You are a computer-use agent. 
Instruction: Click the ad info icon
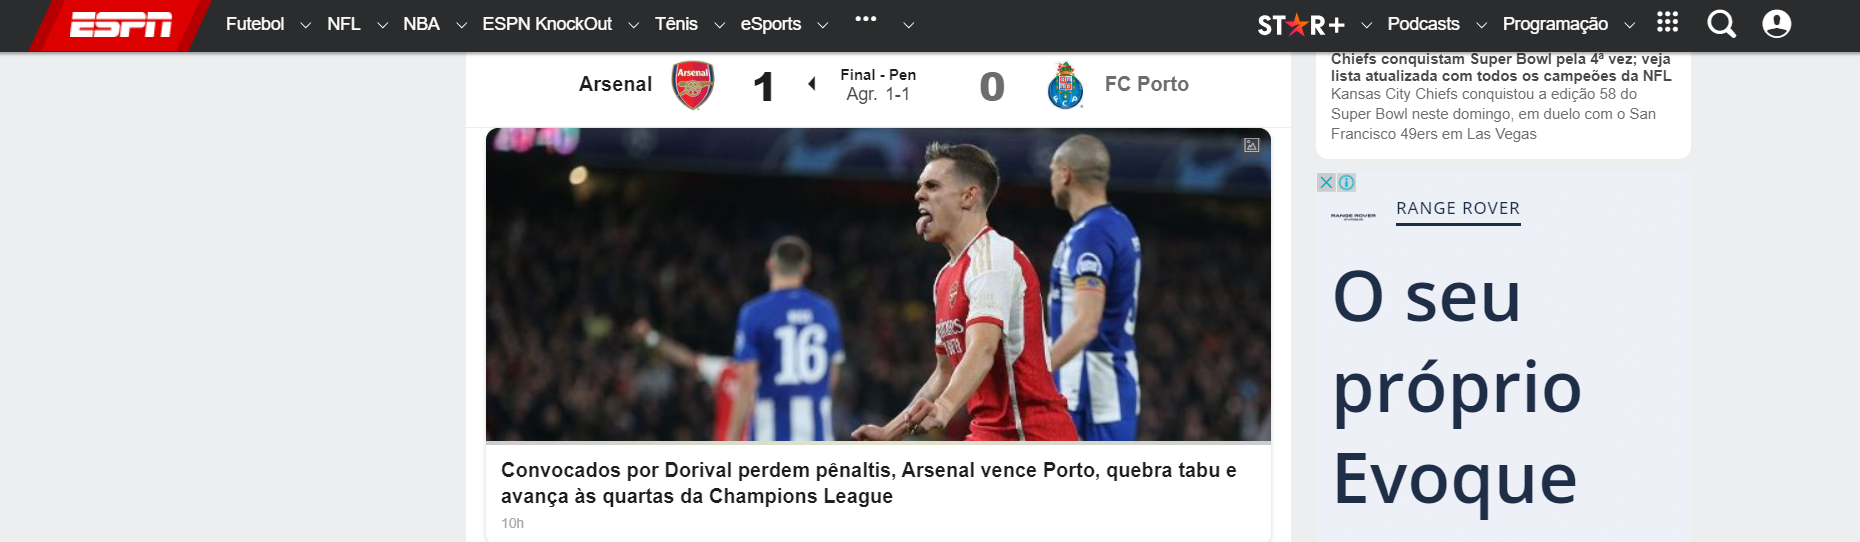(x=1346, y=182)
